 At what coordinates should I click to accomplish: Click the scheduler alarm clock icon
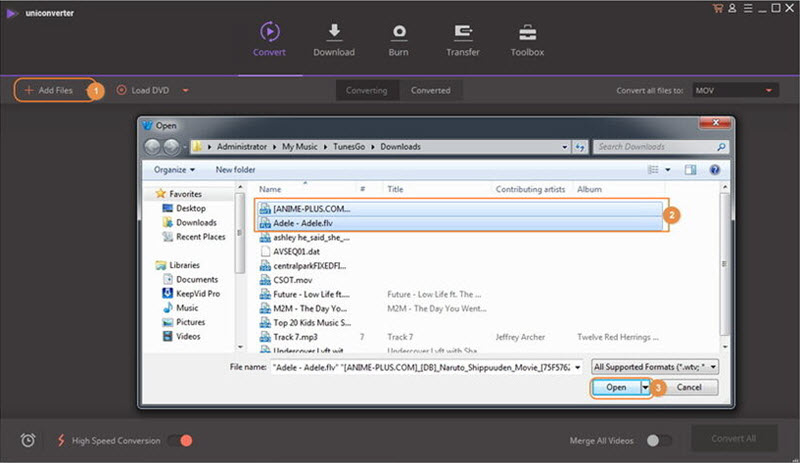pos(28,440)
